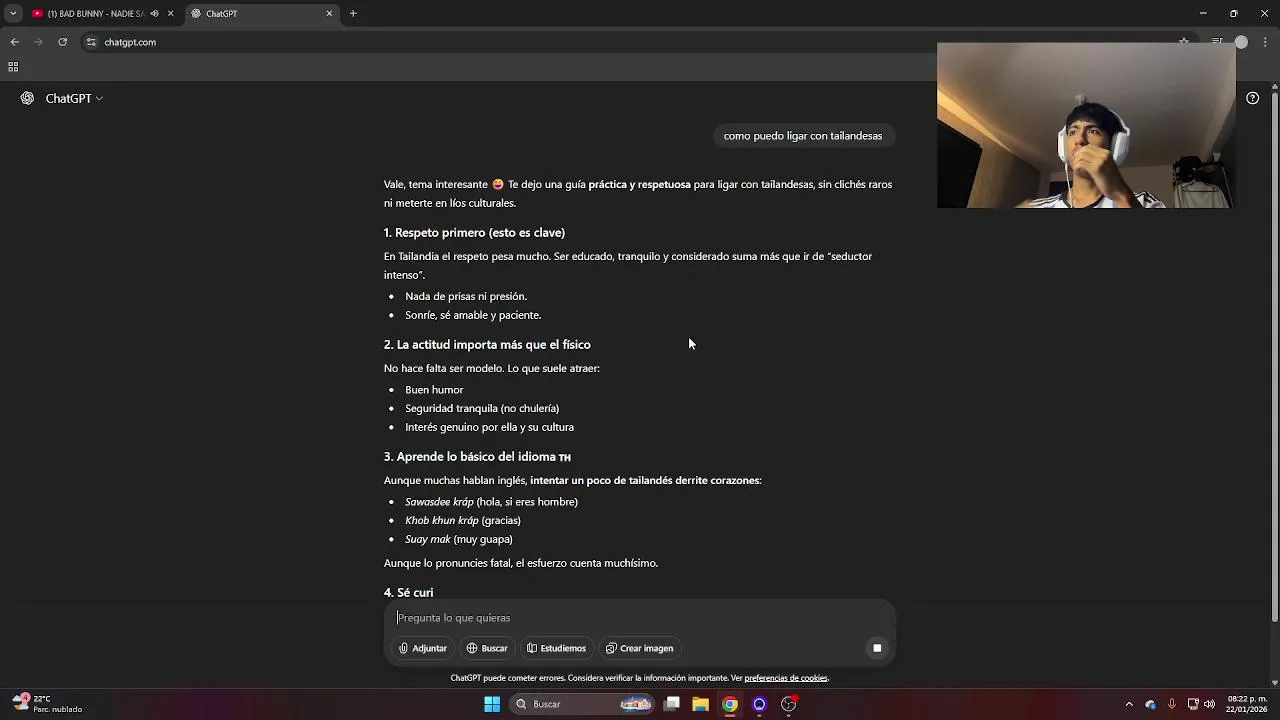The image size is (1280, 720).
Task: Click the bullet 'Buen humor'
Action: coord(434,390)
